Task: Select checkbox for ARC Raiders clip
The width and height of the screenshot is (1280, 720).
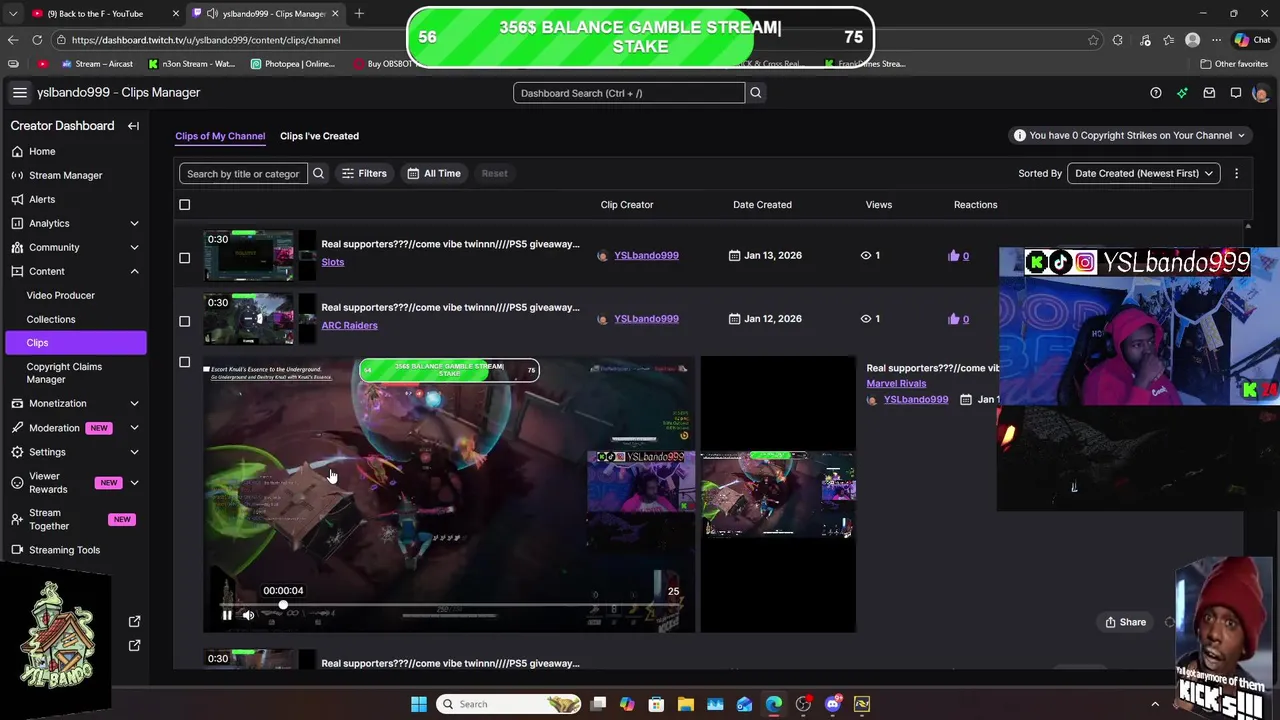Action: coord(184,321)
